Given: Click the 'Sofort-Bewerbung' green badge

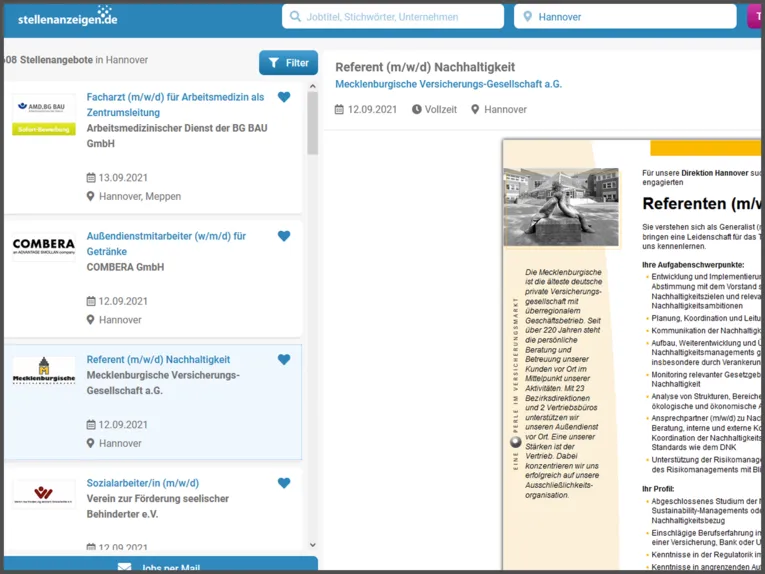Looking at the screenshot, I should click(x=44, y=129).
